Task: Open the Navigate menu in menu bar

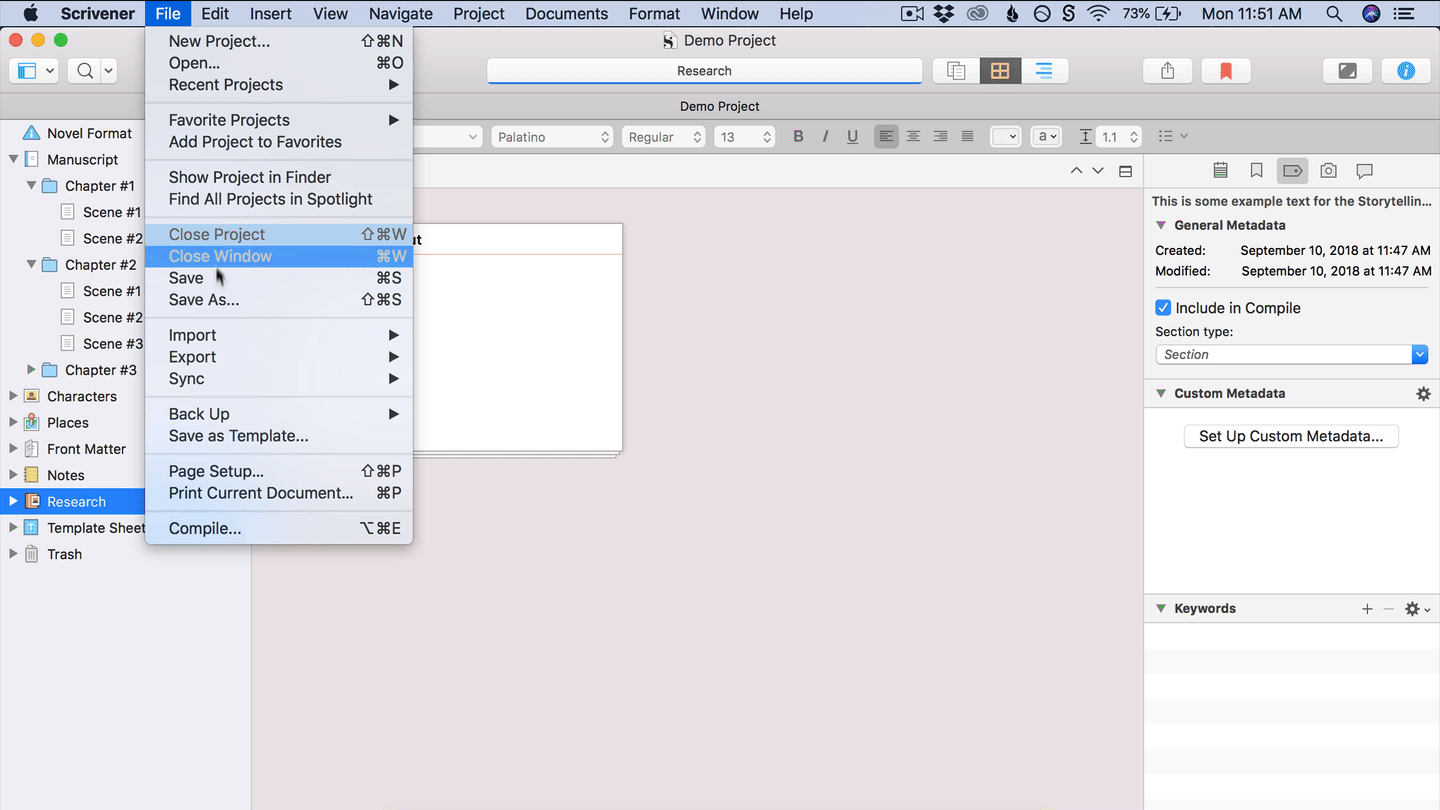Action: 400,14
